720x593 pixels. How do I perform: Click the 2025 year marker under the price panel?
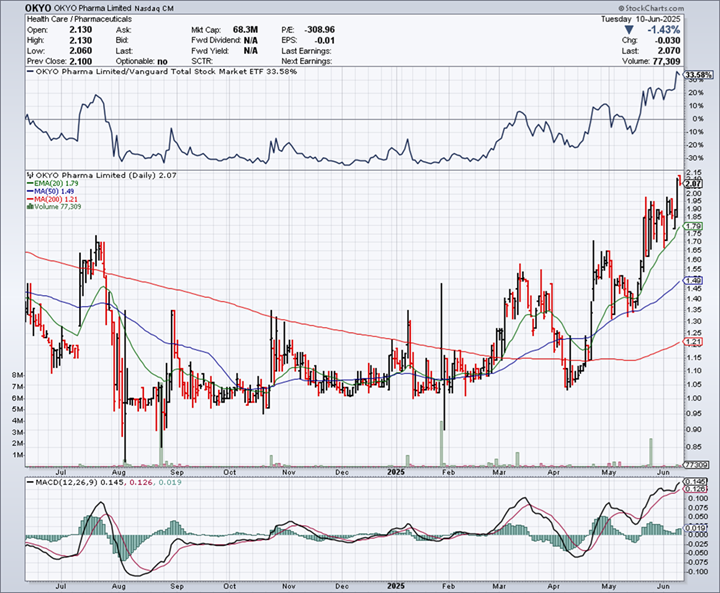[396, 472]
